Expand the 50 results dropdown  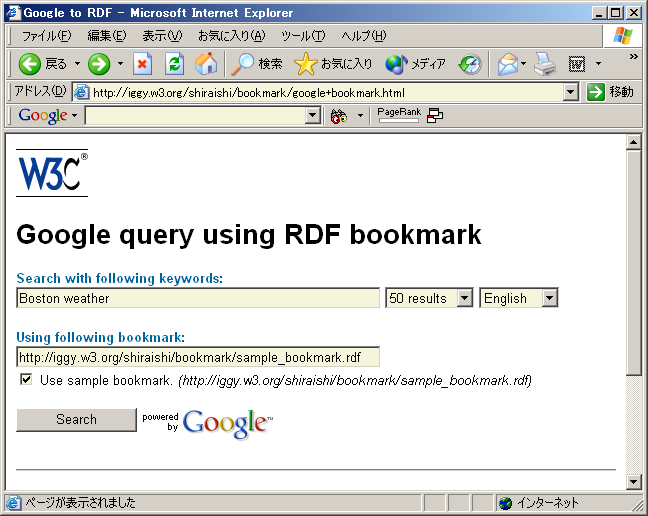click(464, 298)
